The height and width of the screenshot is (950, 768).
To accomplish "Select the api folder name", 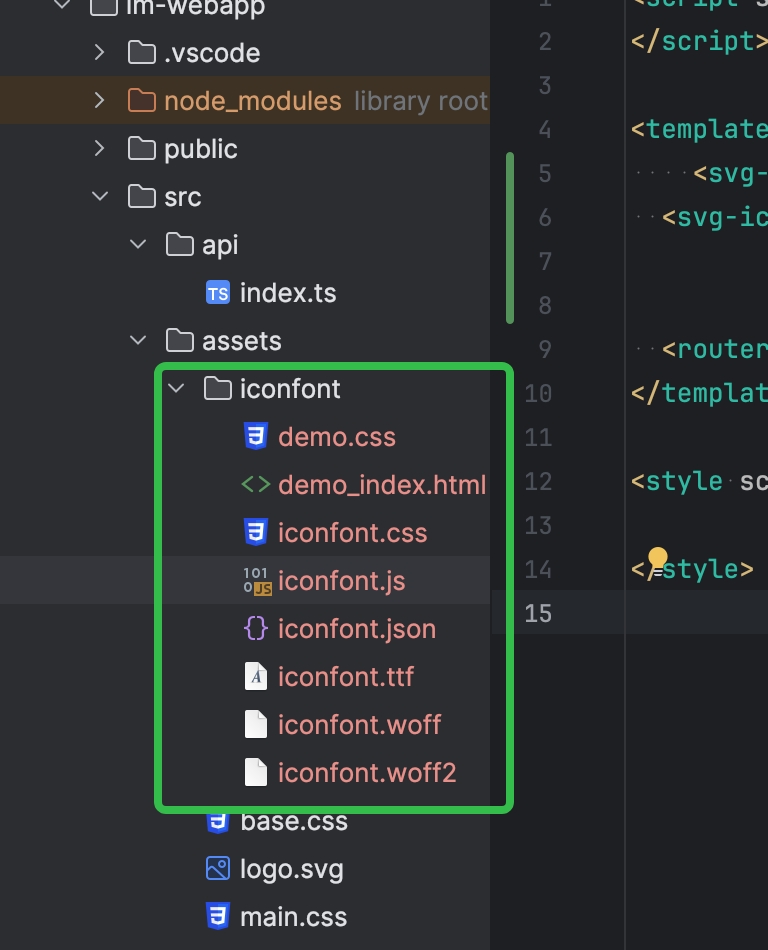I will point(220,246).
